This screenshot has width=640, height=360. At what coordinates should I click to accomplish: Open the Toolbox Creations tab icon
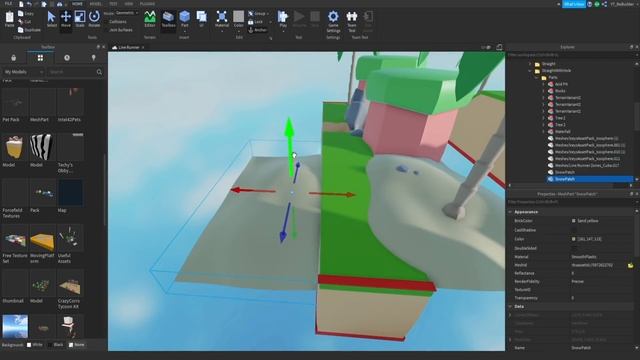click(x=93, y=58)
